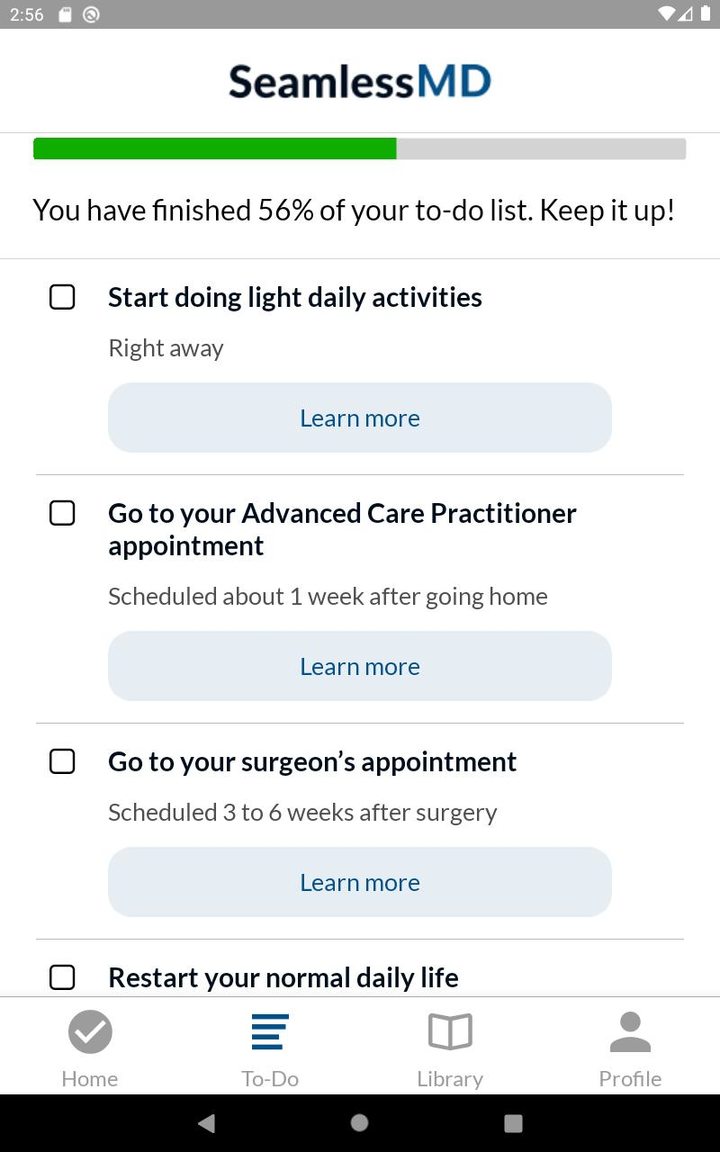Screen dimensions: 720x1152
Task: Learn more about light daily activities
Action: point(360,418)
